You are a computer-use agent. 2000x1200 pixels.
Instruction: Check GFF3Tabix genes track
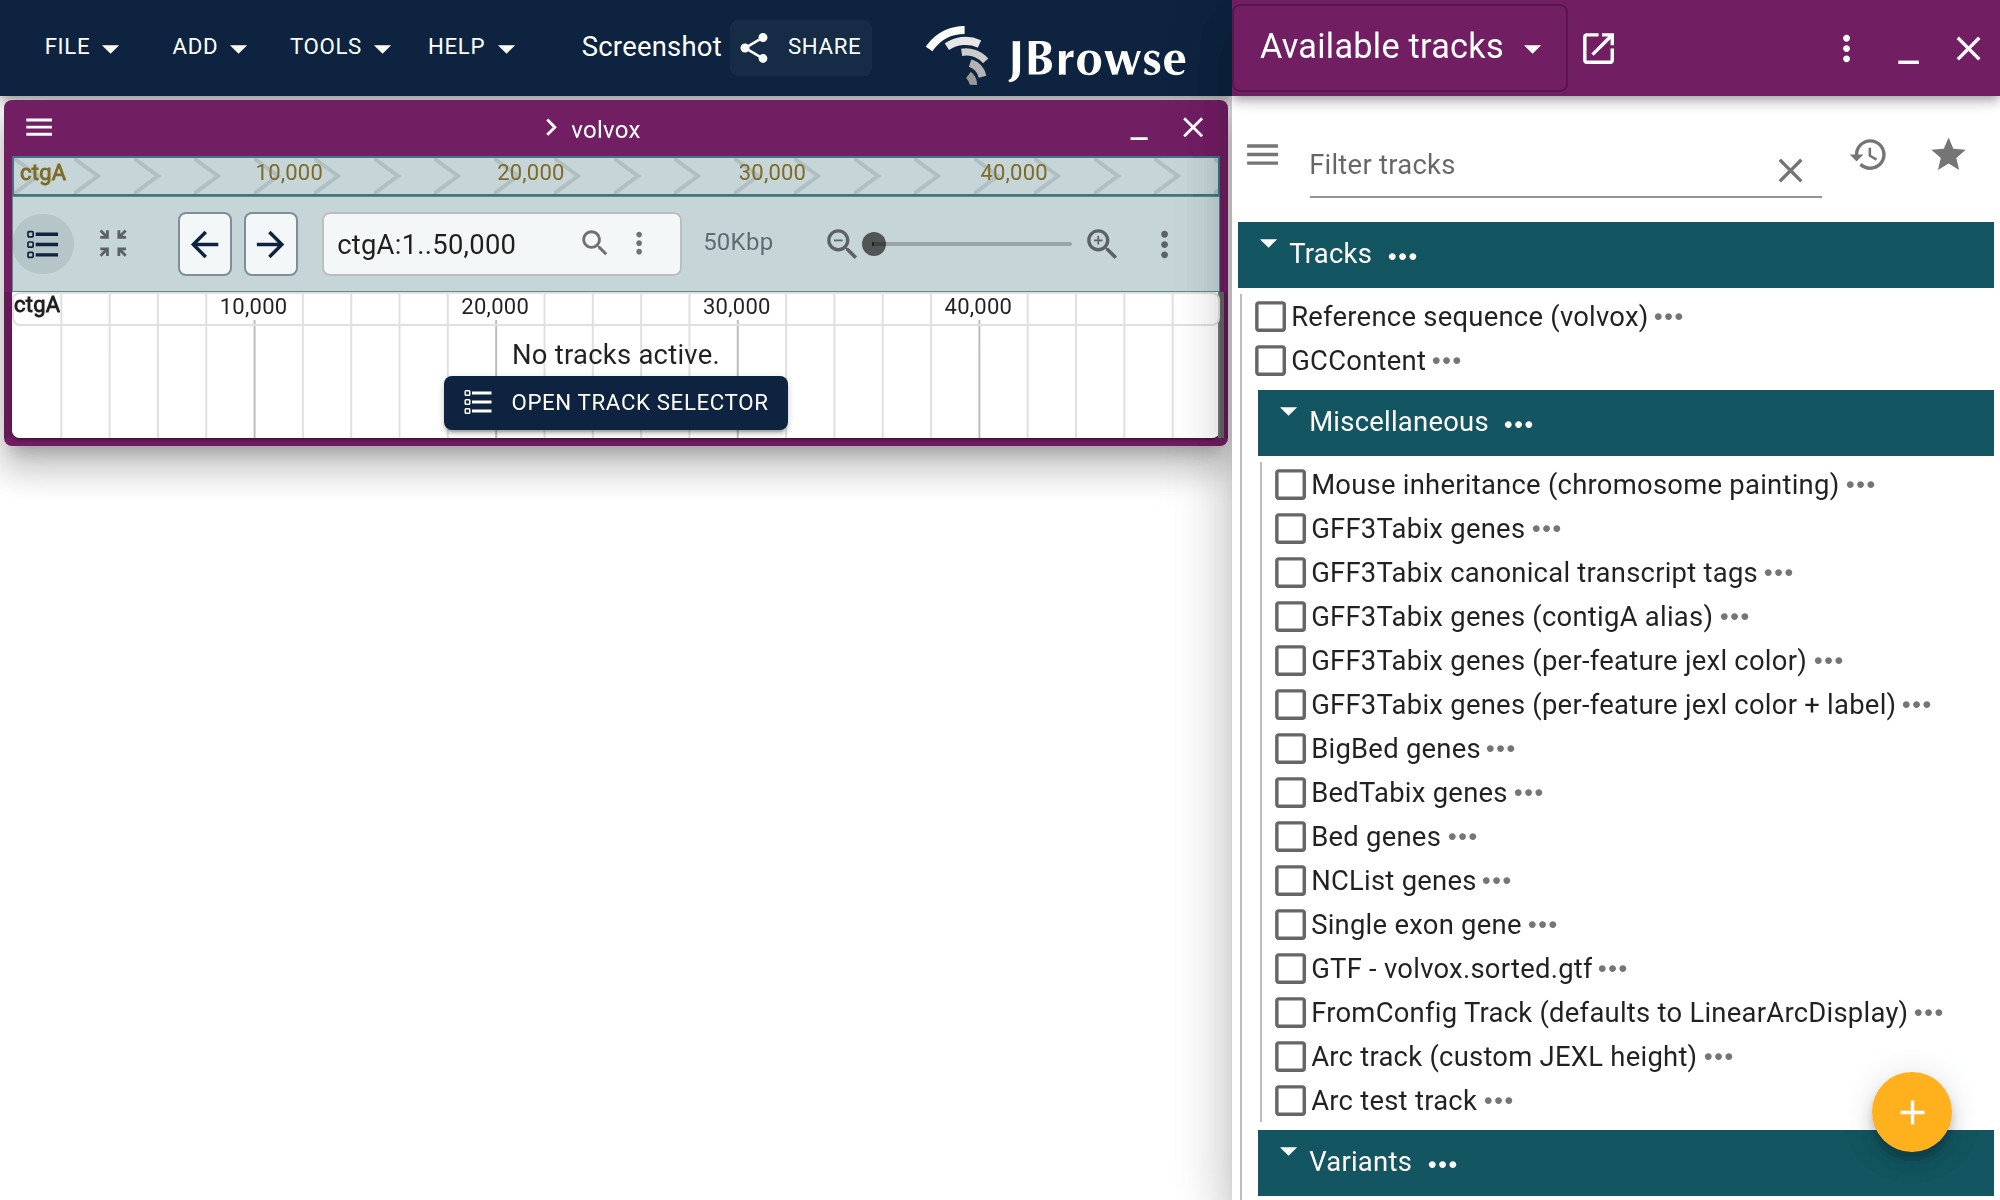(1290, 529)
